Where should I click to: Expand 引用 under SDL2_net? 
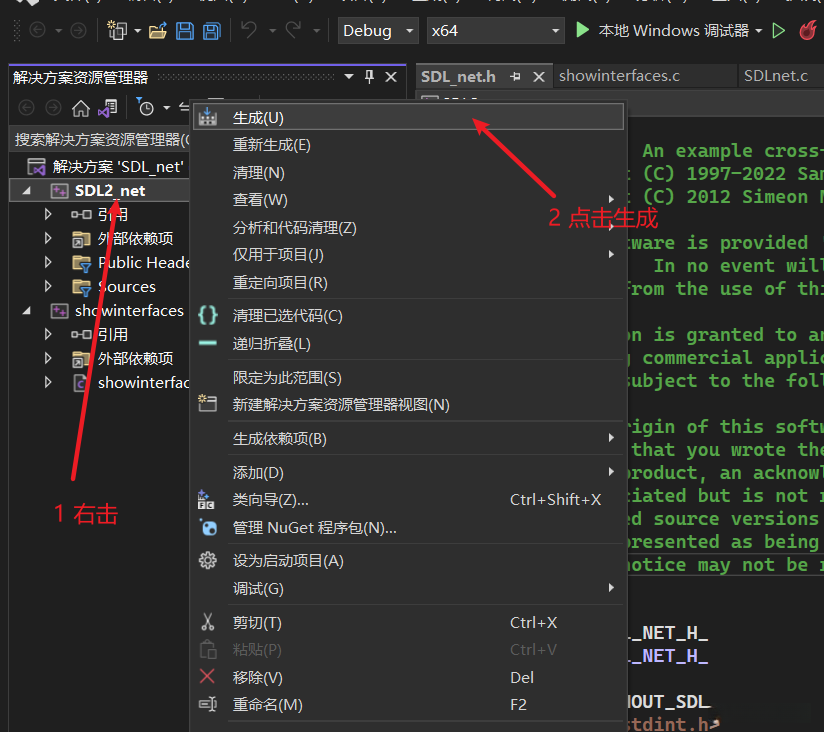click(x=48, y=214)
